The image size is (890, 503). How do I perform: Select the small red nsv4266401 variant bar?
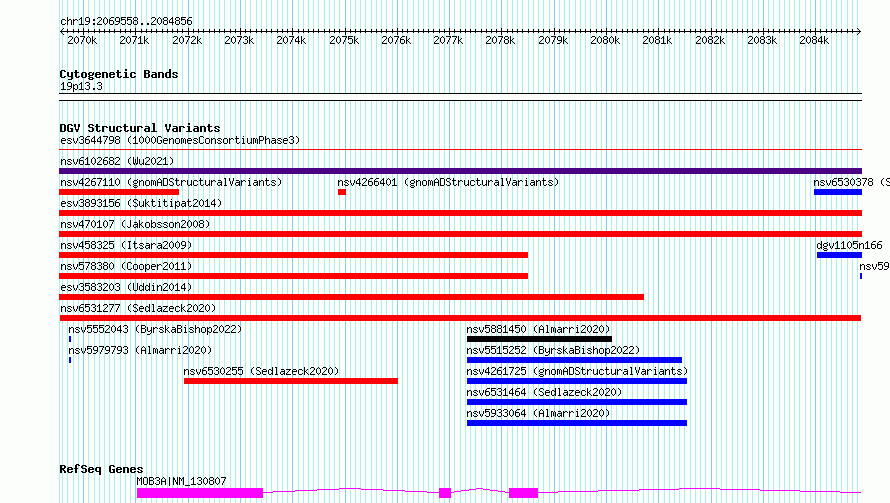pyautogui.click(x=342, y=192)
